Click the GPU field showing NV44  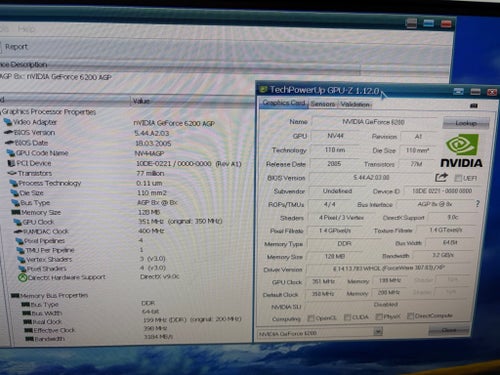335,136
